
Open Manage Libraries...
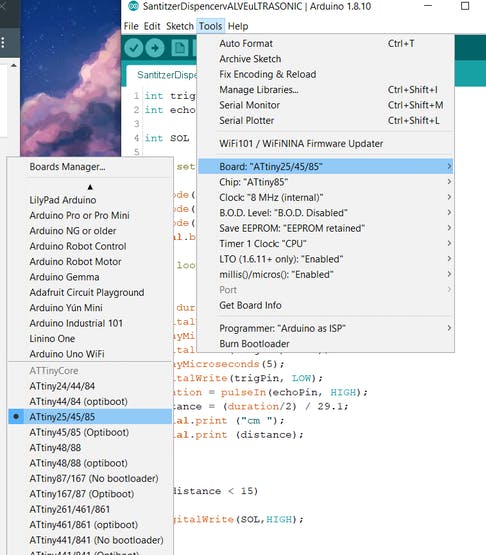(325, 90)
